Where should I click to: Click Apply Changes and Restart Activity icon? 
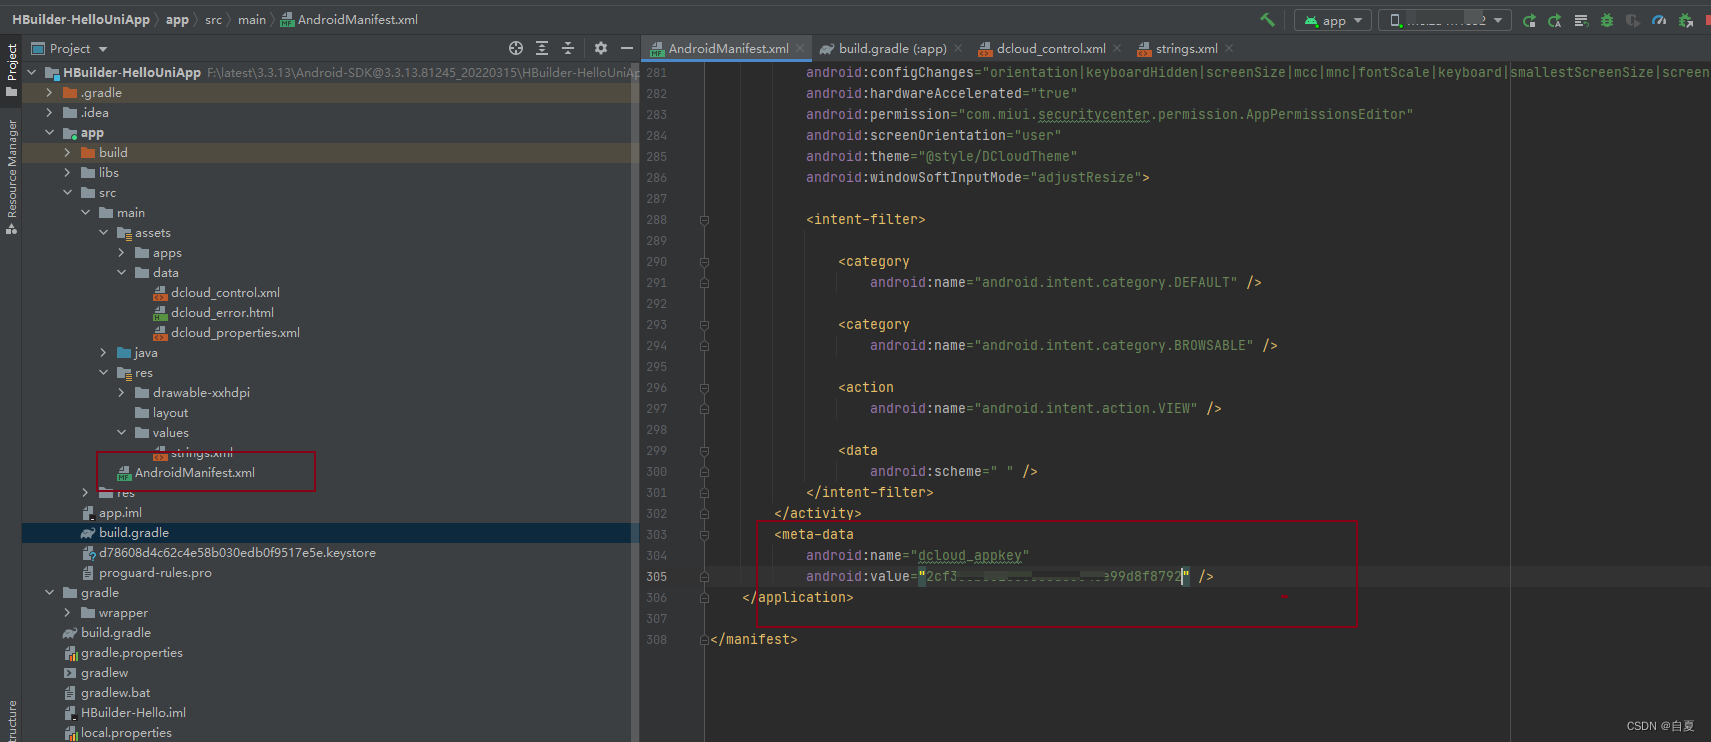1529,20
